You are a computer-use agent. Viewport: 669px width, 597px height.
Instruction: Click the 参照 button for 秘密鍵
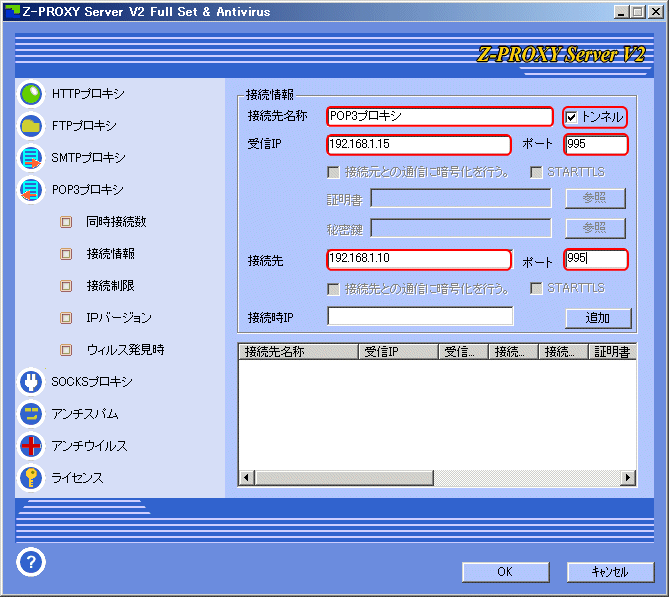tap(595, 228)
